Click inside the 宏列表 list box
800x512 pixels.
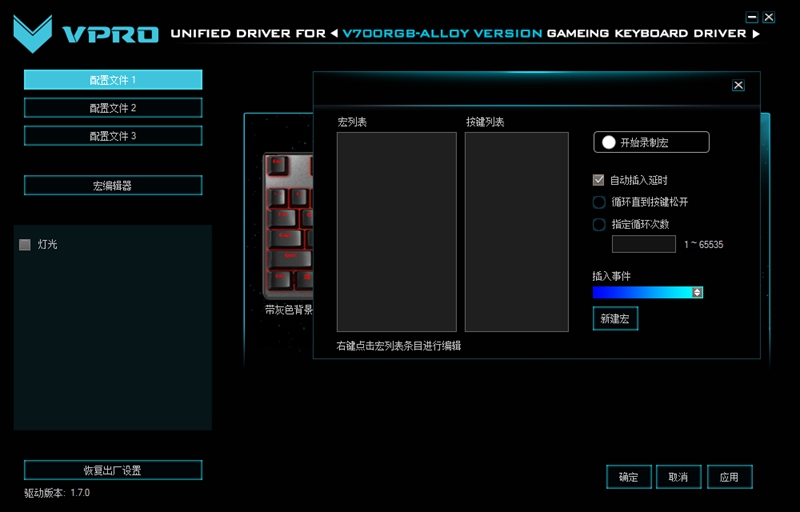[x=396, y=232]
